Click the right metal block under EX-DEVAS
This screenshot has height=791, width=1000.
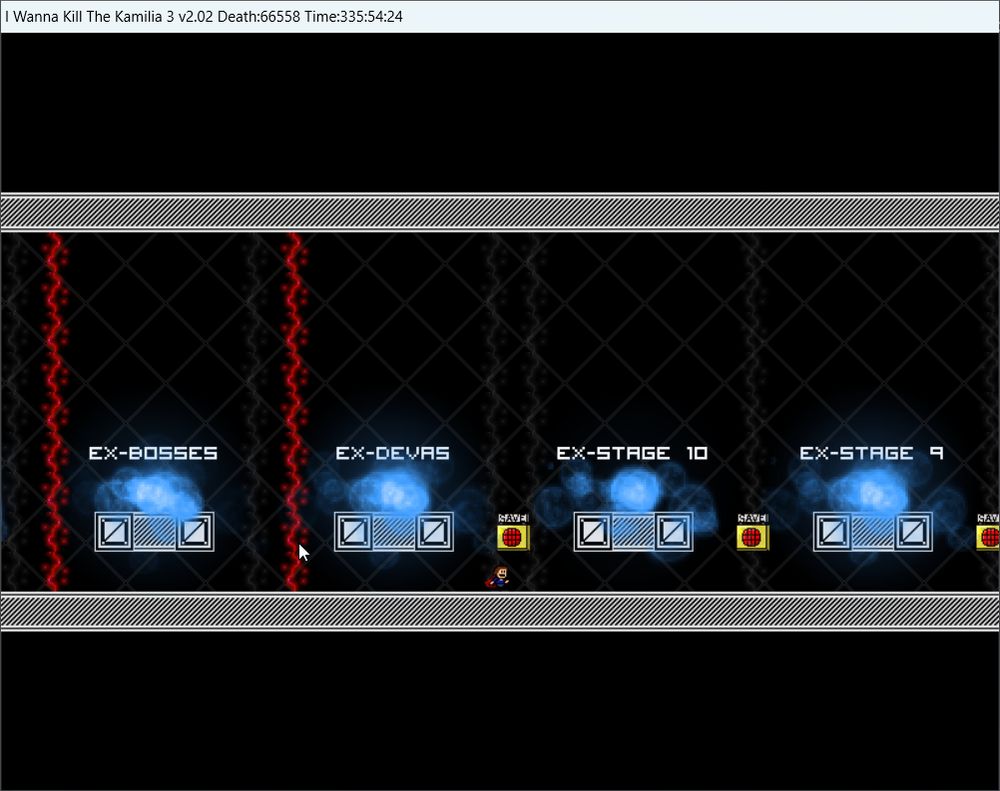[x=434, y=531]
